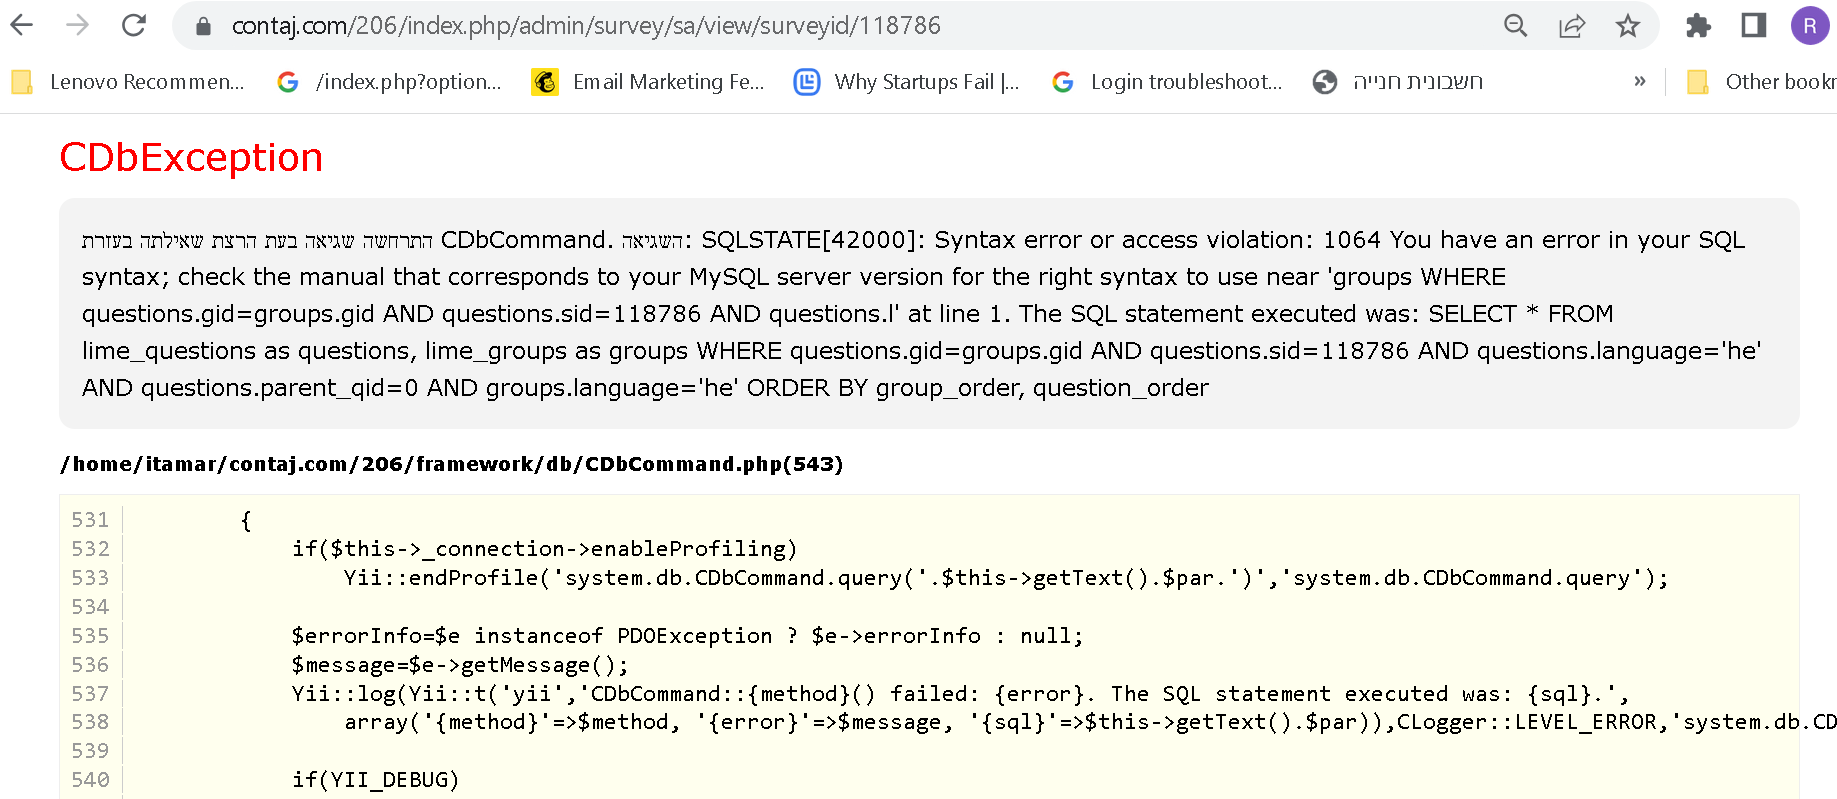This screenshot has width=1837, height=799.
Task: Open the Email Marketing Fe... bookmark
Action: [649, 82]
